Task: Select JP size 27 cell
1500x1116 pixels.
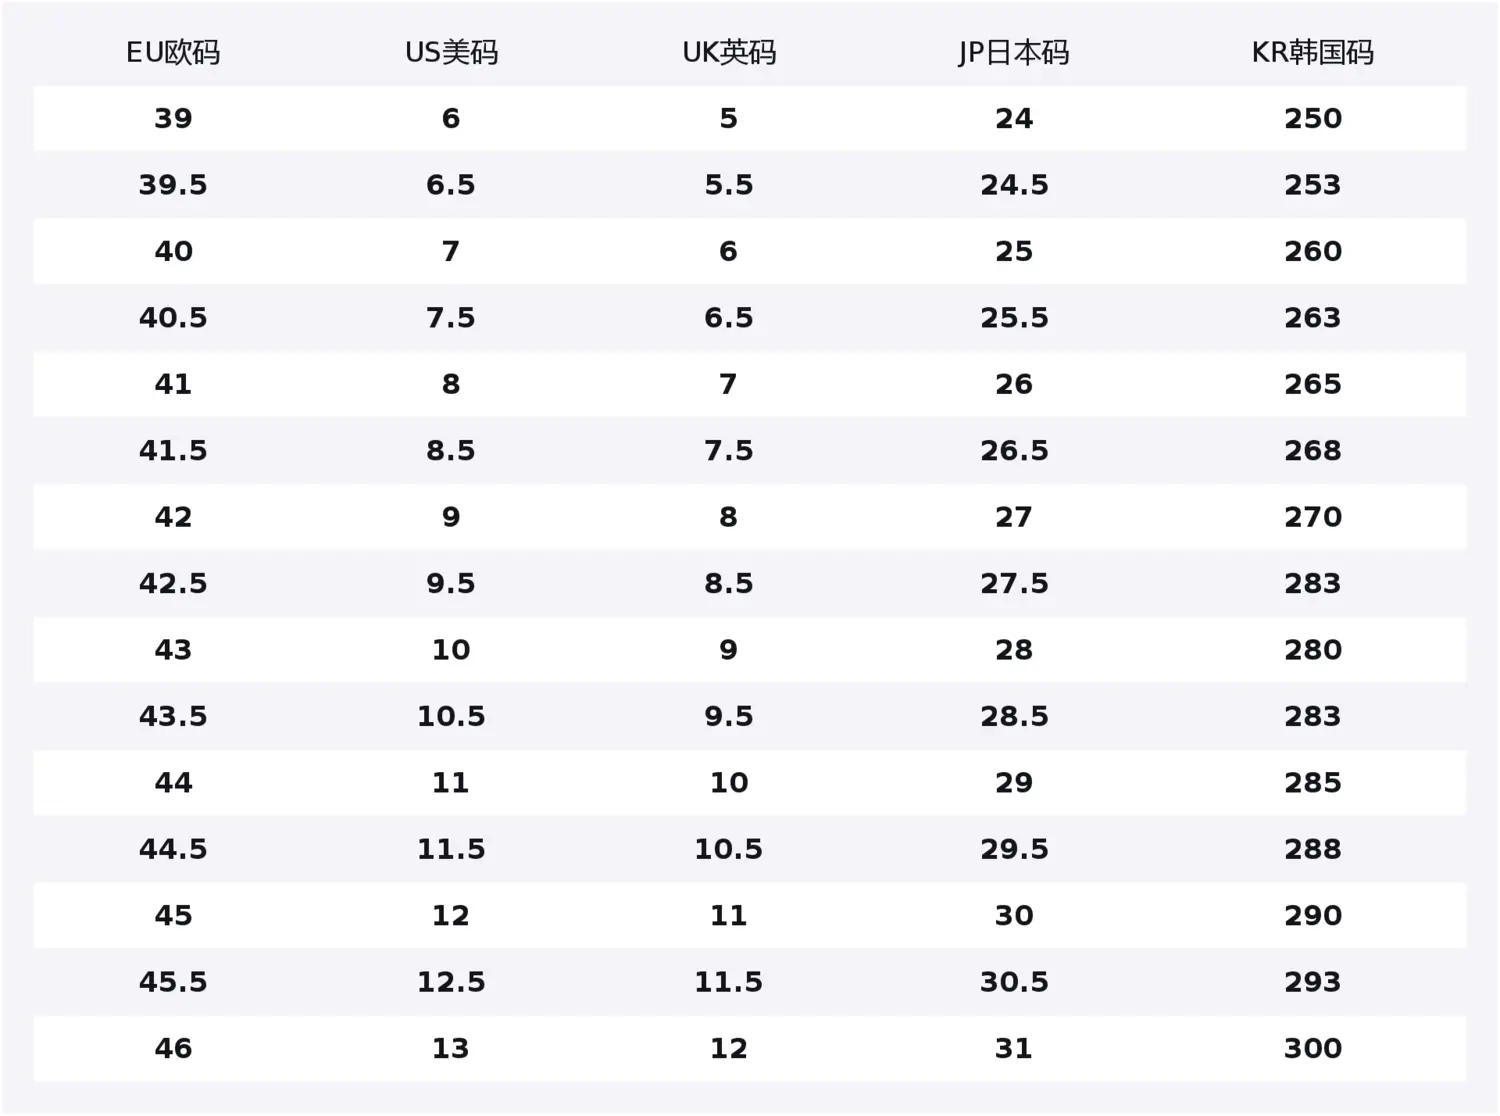Action: (1014, 517)
